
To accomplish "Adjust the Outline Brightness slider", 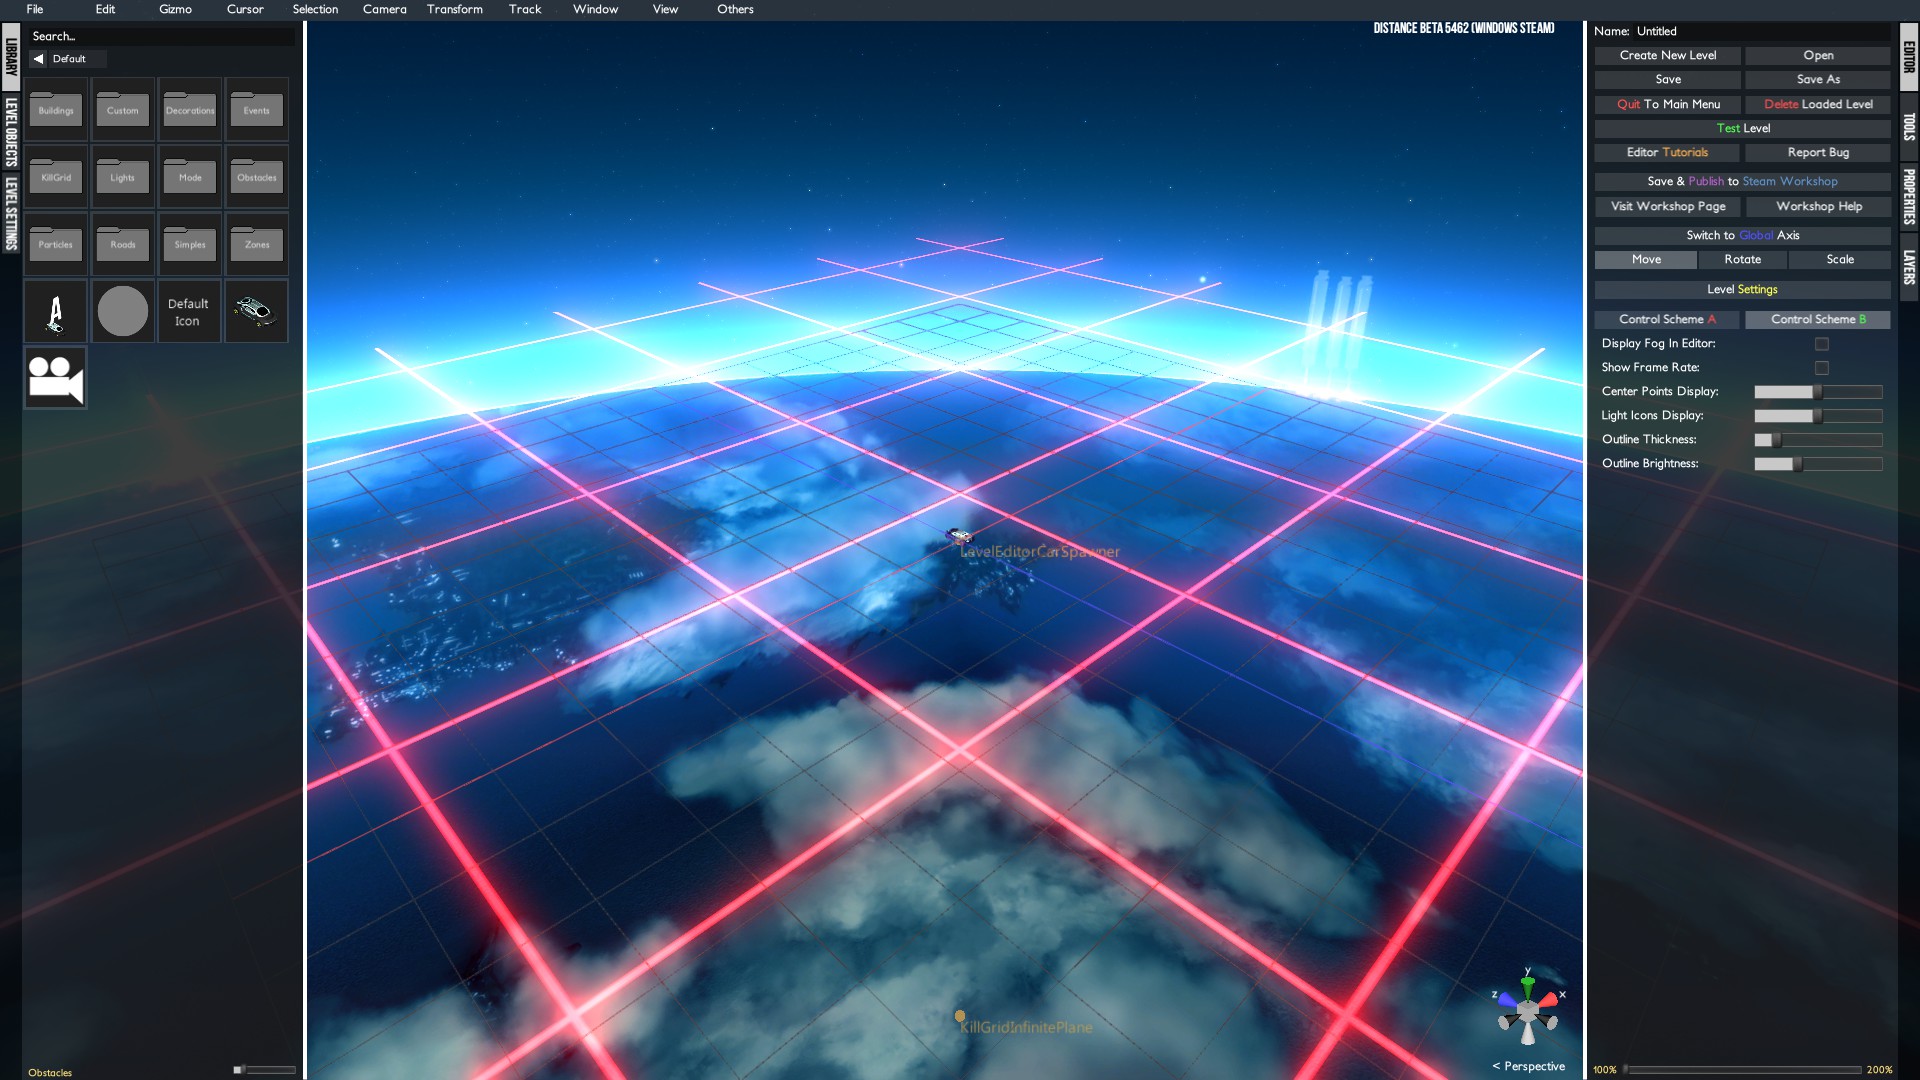I will click(1797, 464).
